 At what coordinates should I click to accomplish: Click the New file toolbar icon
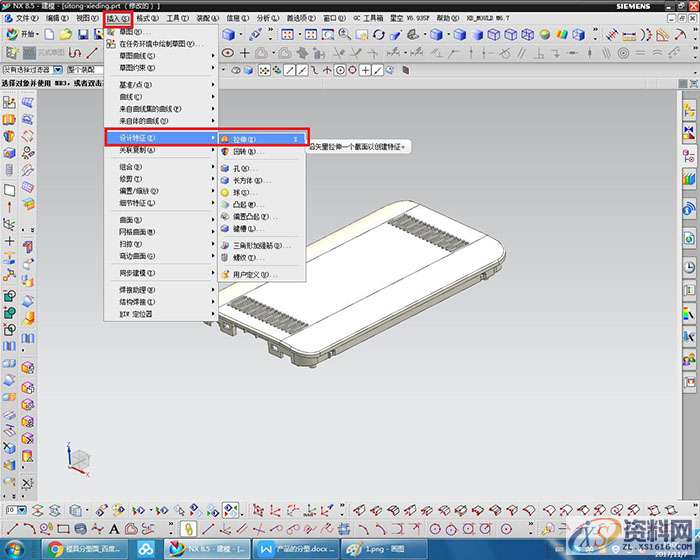tap(47, 34)
